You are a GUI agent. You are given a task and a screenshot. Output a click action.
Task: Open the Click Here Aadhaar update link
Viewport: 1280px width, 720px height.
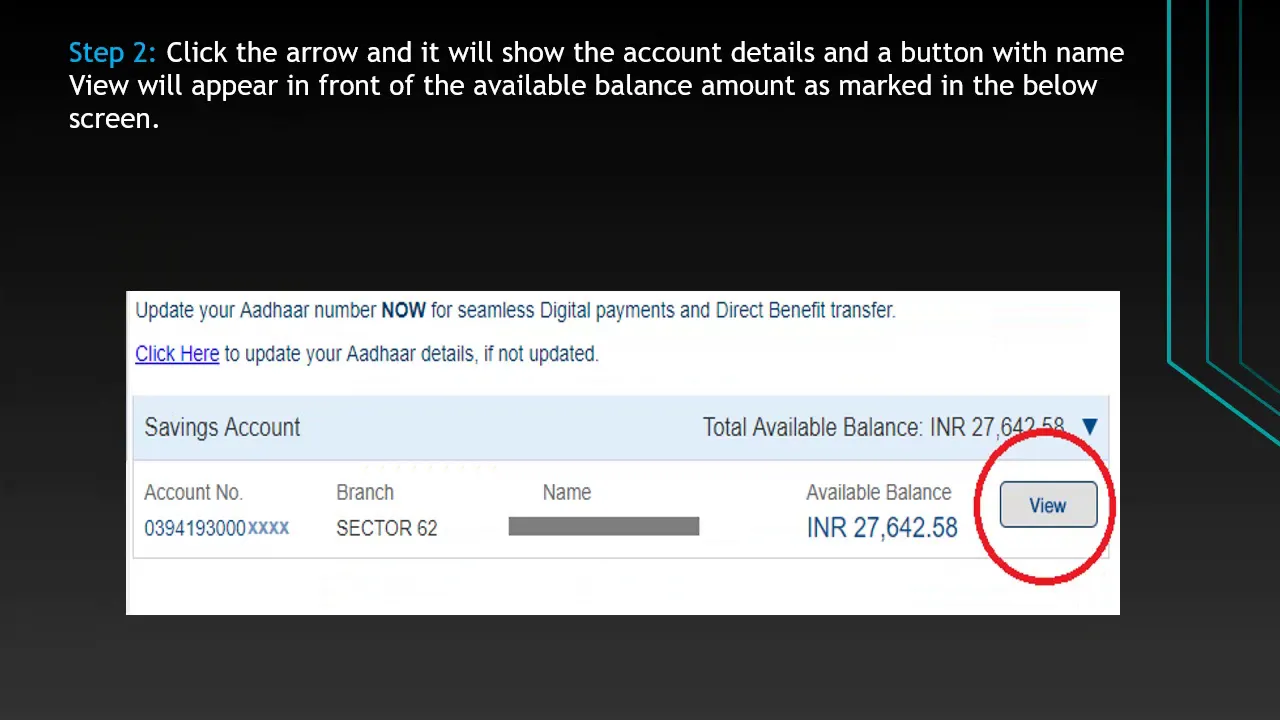click(177, 354)
